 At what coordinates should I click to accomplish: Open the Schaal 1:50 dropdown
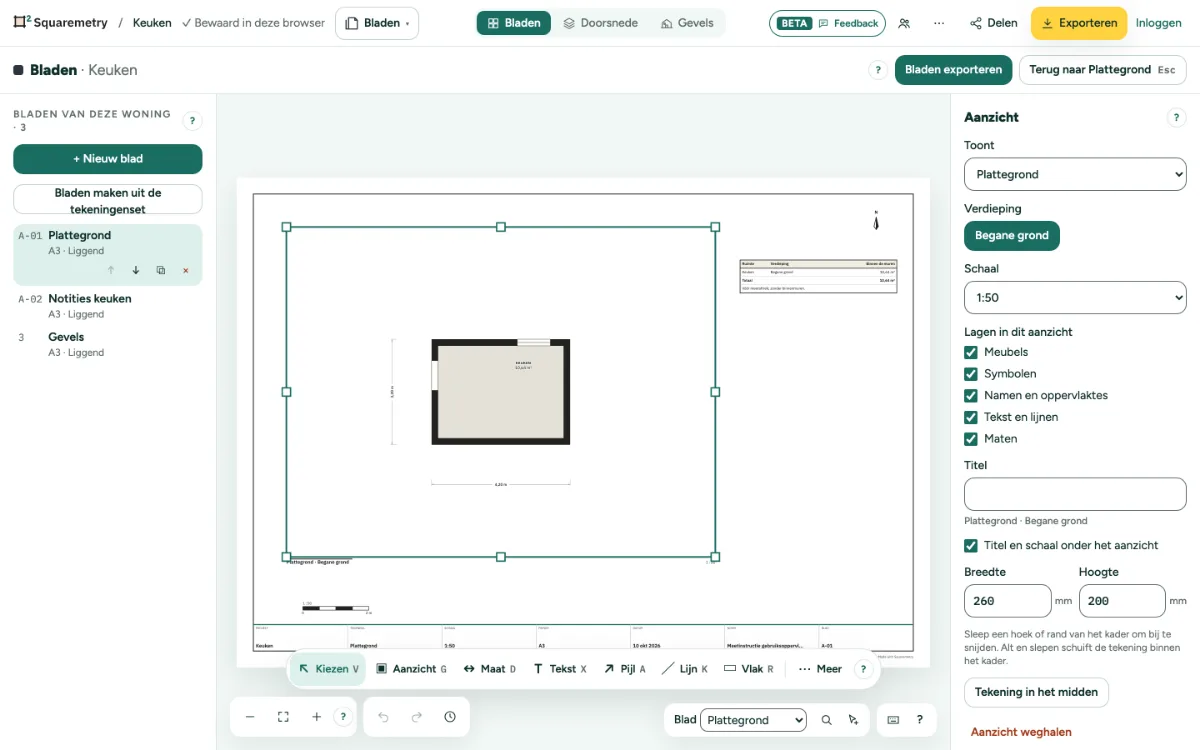pyautogui.click(x=1075, y=298)
